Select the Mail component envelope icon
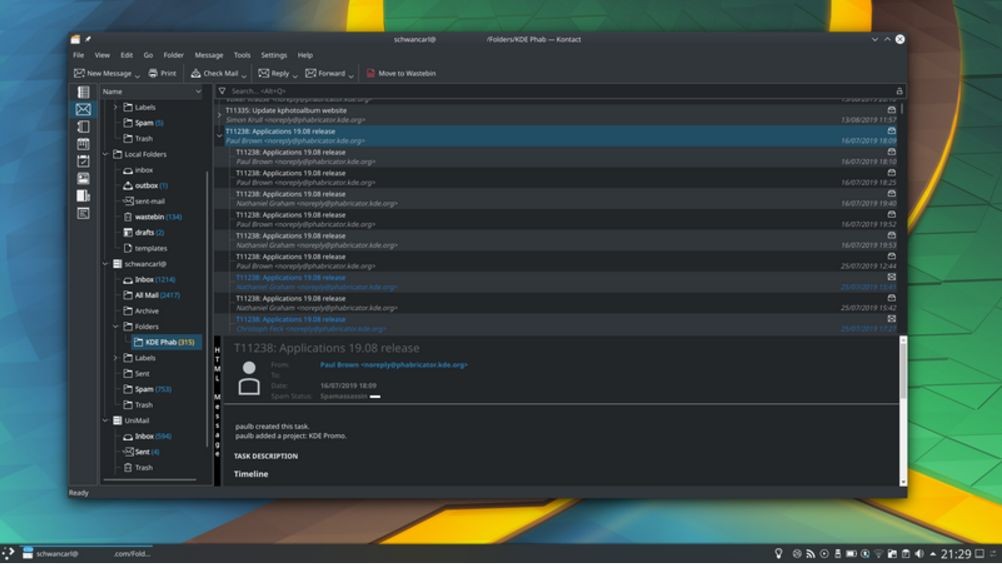1002x564 pixels. [83, 109]
